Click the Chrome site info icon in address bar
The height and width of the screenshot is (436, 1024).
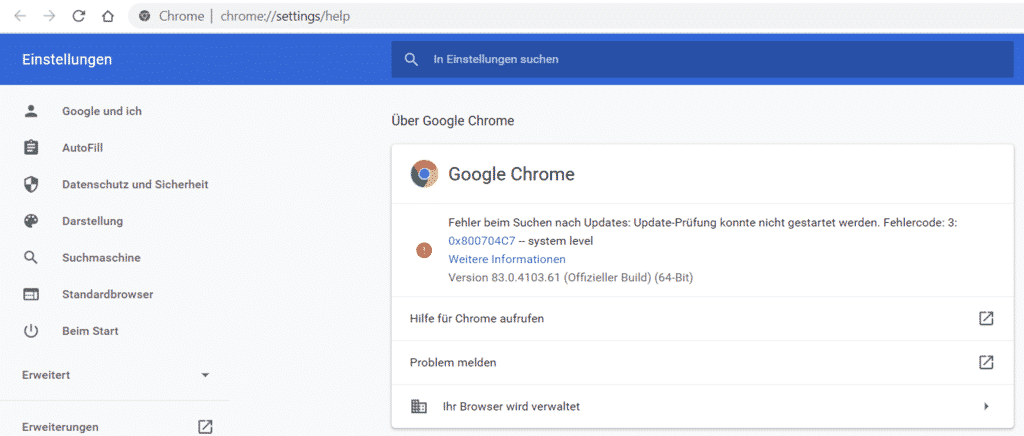[145, 16]
